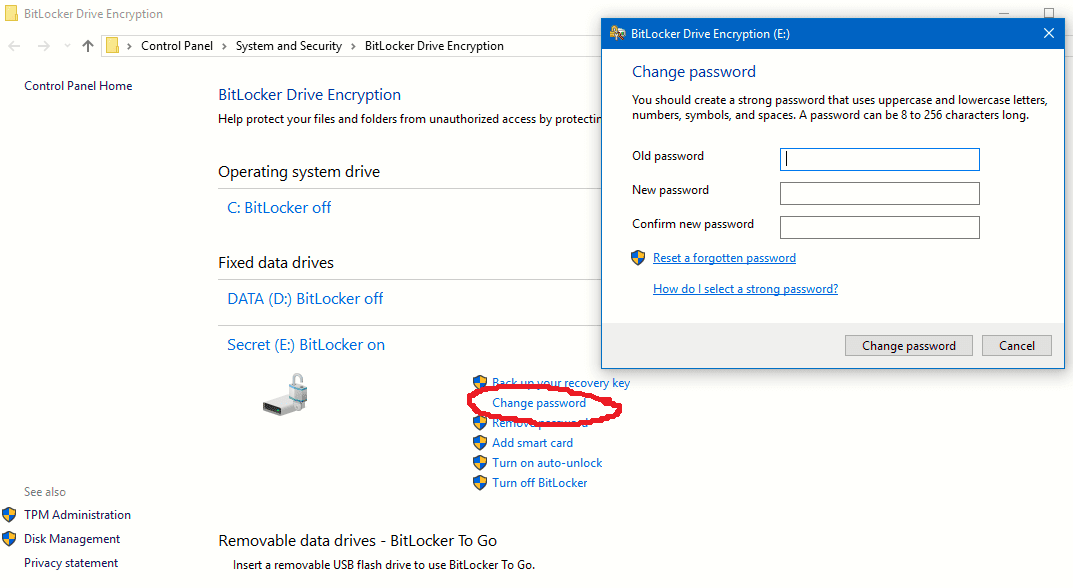Click the BitLocker Drive Encryption page title

pyautogui.click(x=309, y=94)
